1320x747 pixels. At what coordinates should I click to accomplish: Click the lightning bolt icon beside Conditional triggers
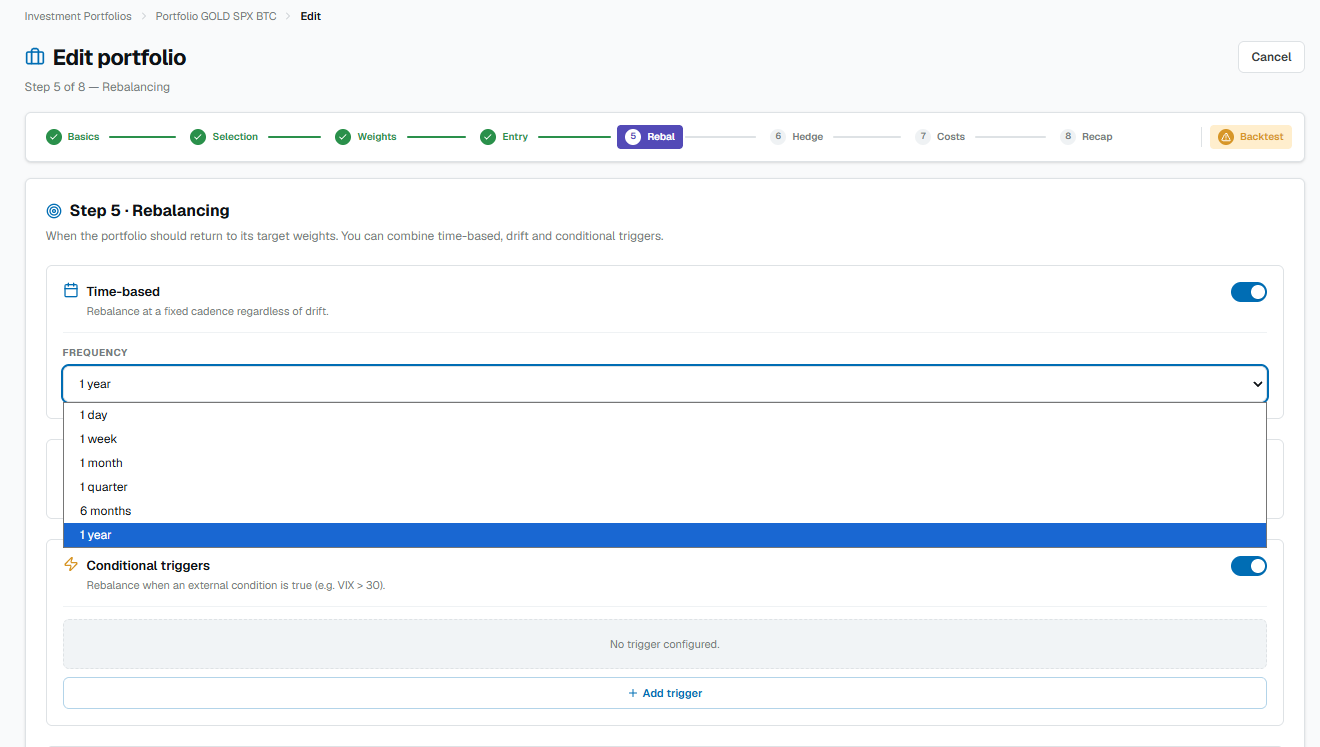coord(71,565)
